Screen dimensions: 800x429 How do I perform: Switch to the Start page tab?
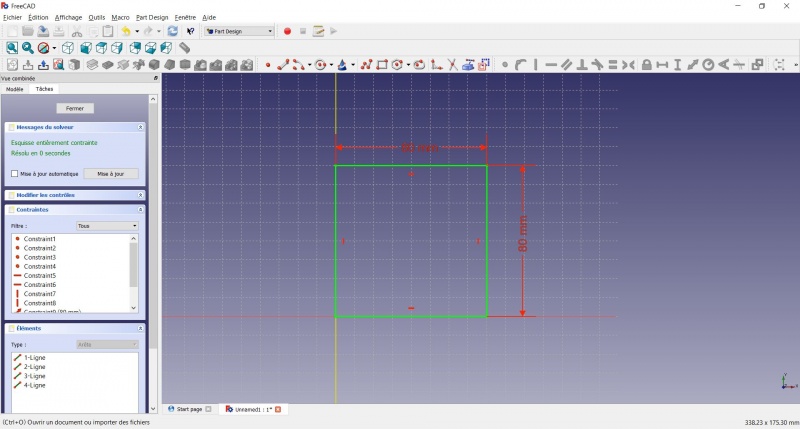[189, 409]
